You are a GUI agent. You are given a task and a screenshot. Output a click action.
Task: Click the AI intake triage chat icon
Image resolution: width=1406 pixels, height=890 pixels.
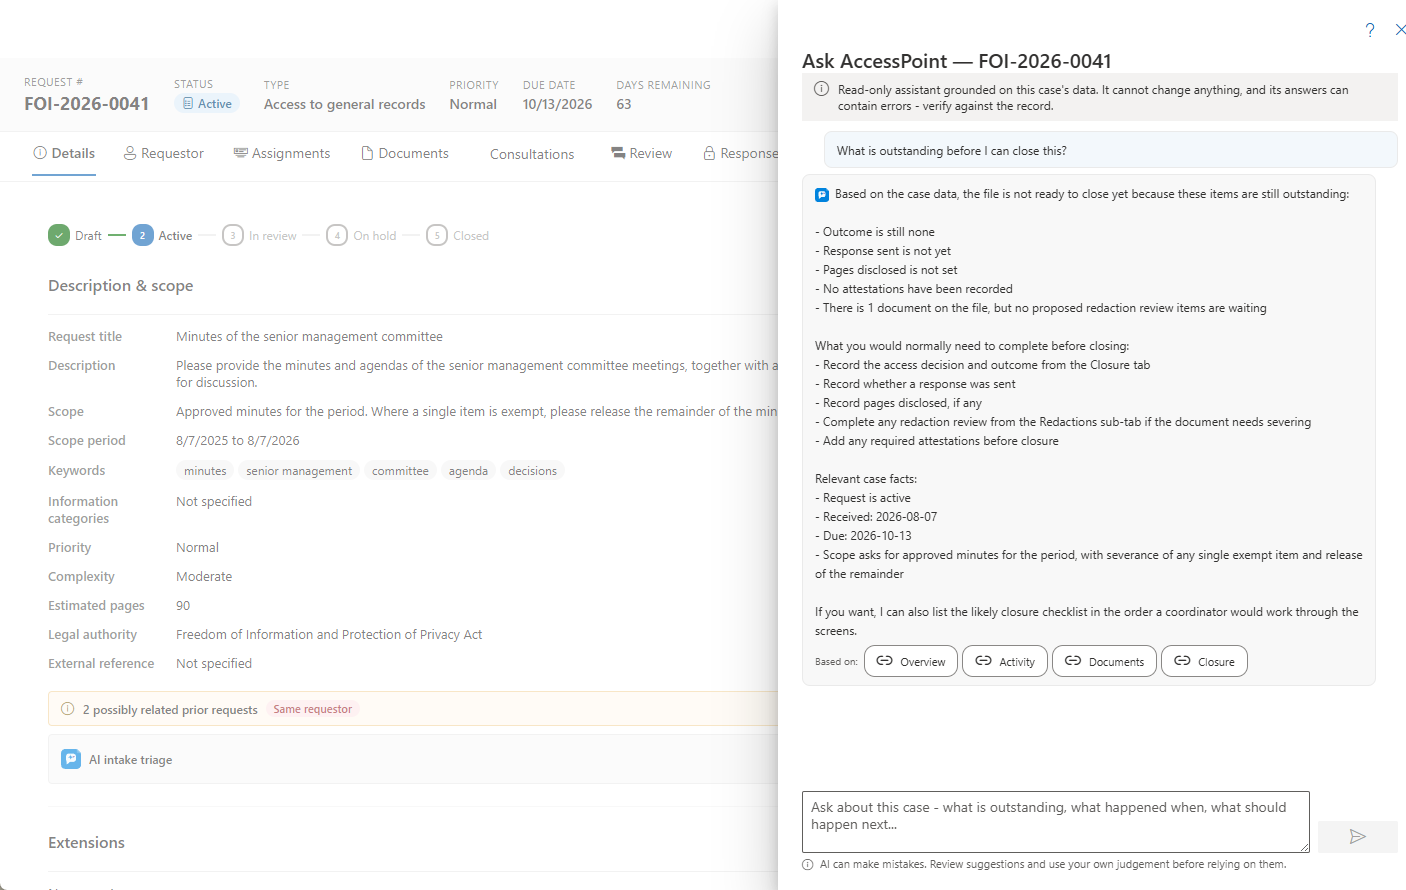[x=71, y=759]
